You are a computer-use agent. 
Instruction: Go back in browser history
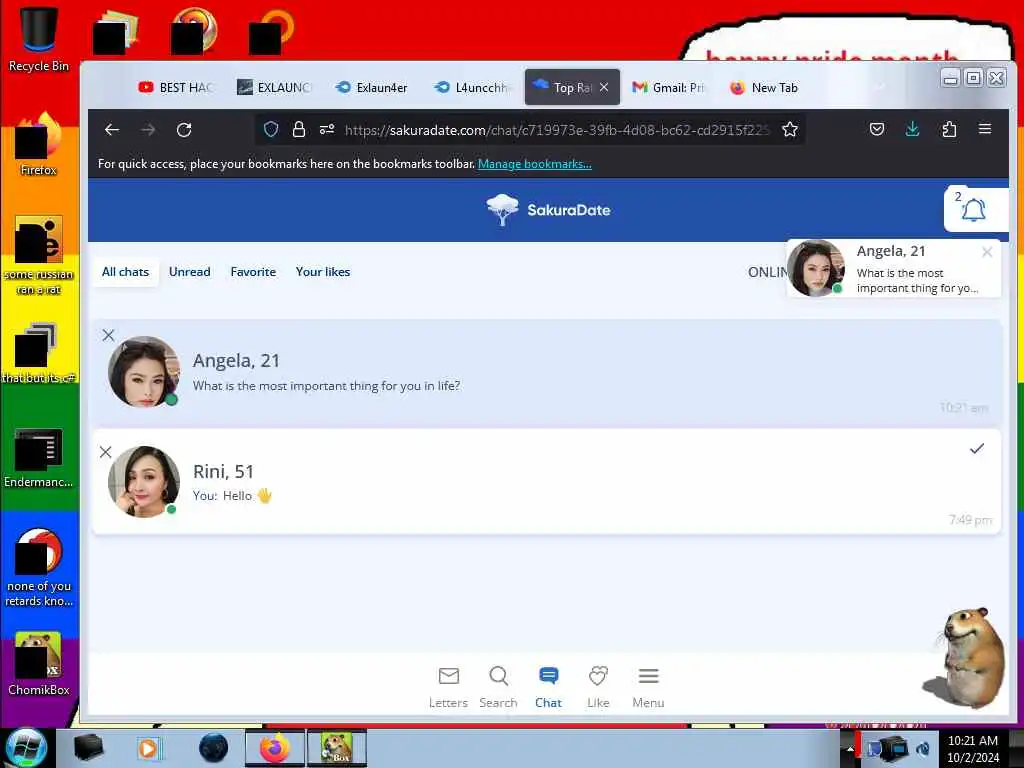112,129
